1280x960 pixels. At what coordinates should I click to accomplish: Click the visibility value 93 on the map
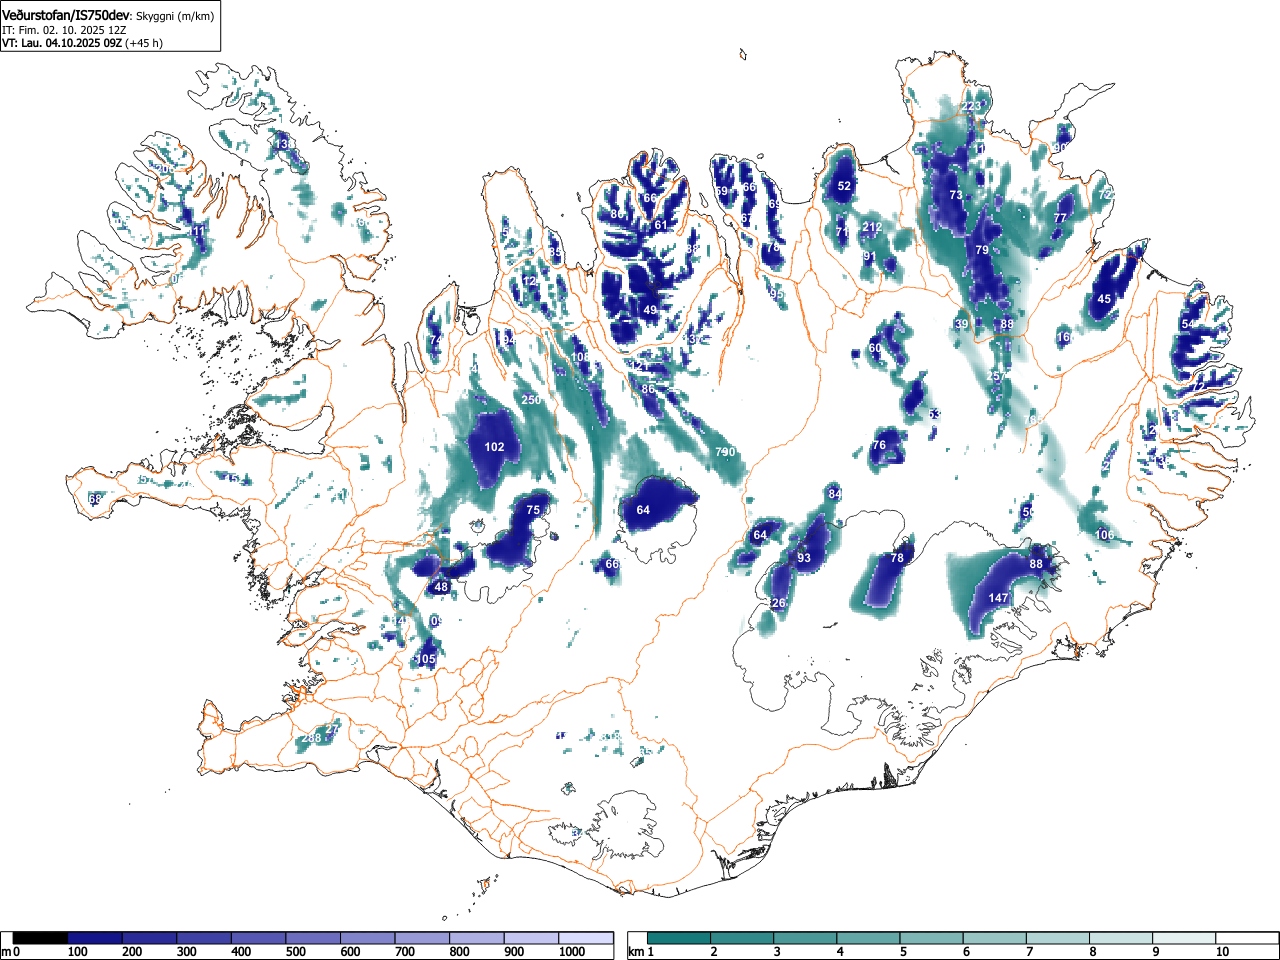point(804,558)
